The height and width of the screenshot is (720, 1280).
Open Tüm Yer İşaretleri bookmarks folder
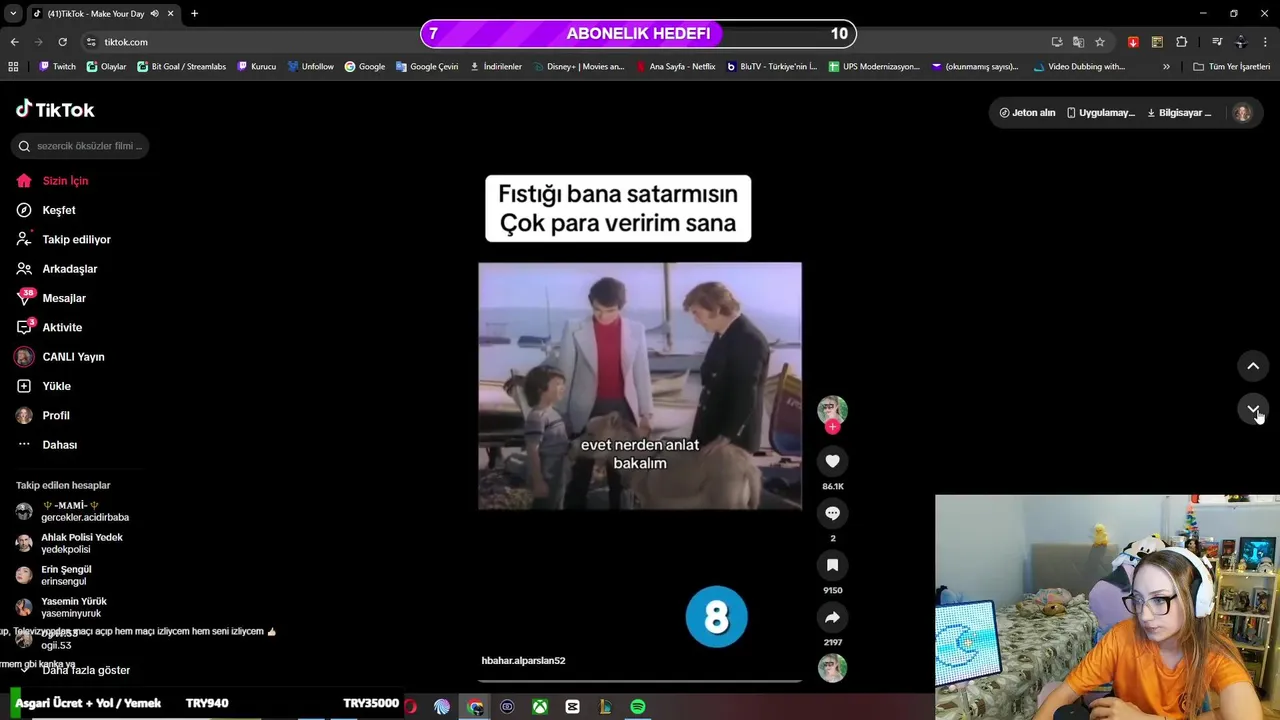click(1232, 67)
